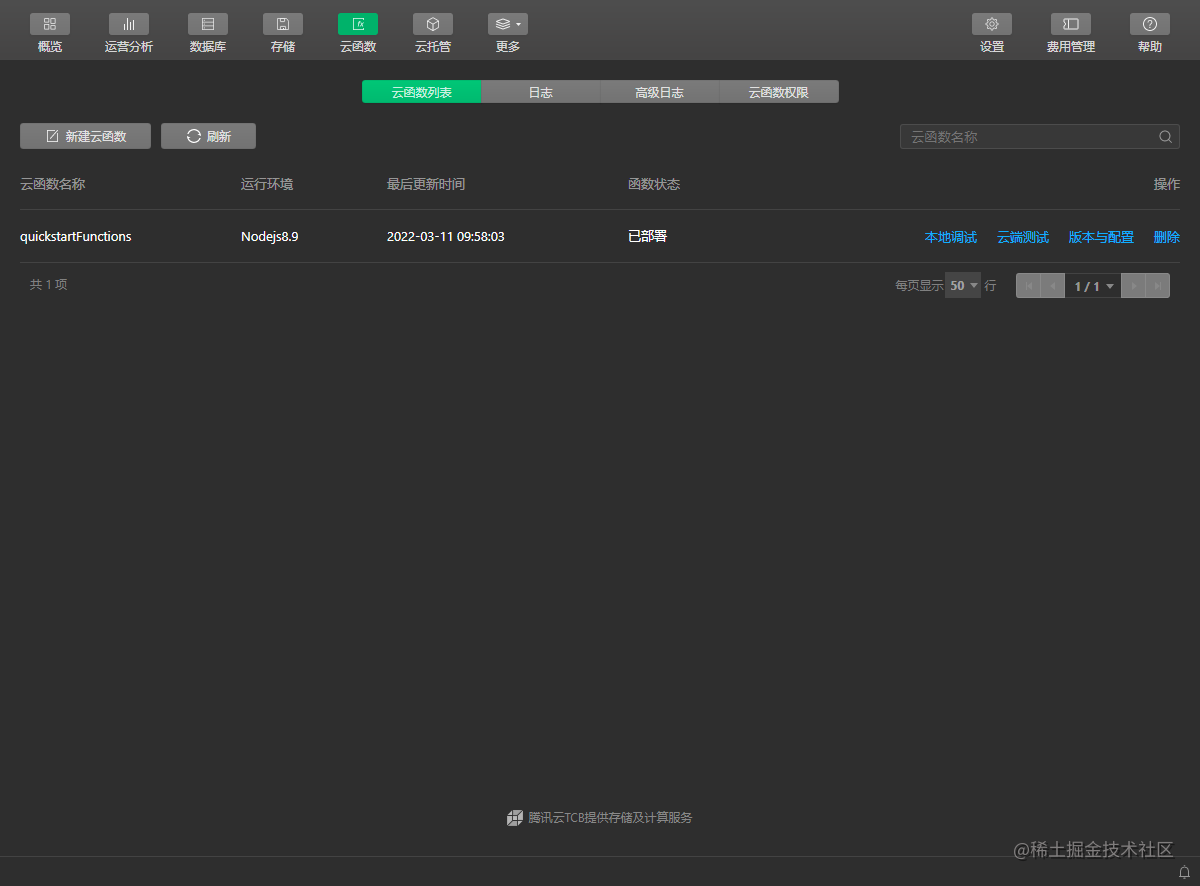Screen dimensions: 1200x886
Task: Open the 1 / 1 page selector
Action: (1093, 286)
